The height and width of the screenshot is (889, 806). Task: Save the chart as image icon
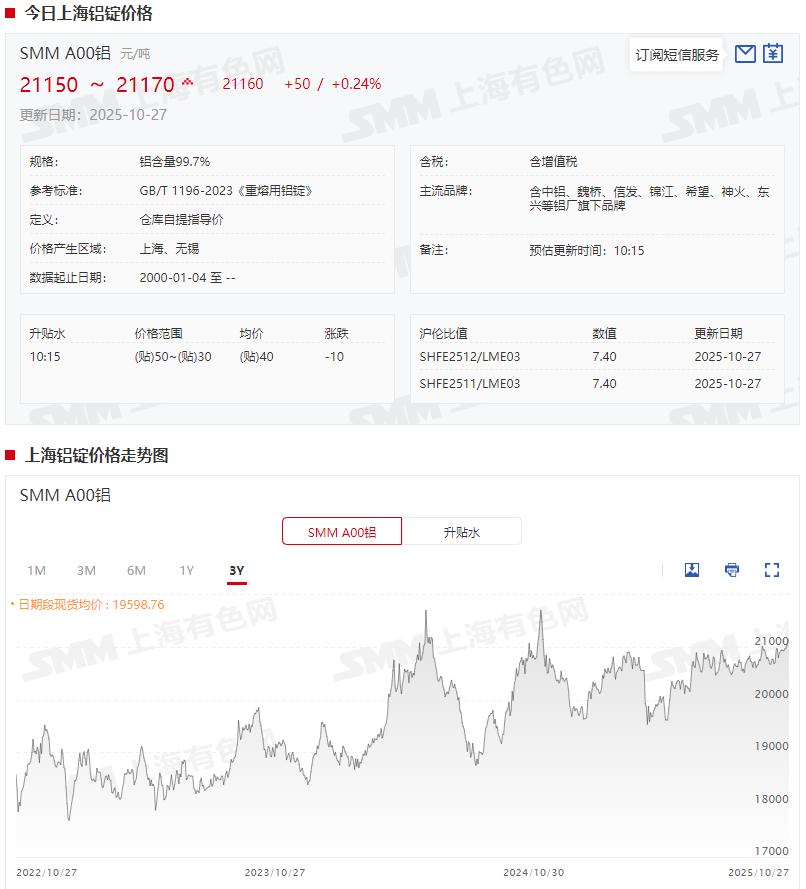pyautogui.click(x=692, y=570)
